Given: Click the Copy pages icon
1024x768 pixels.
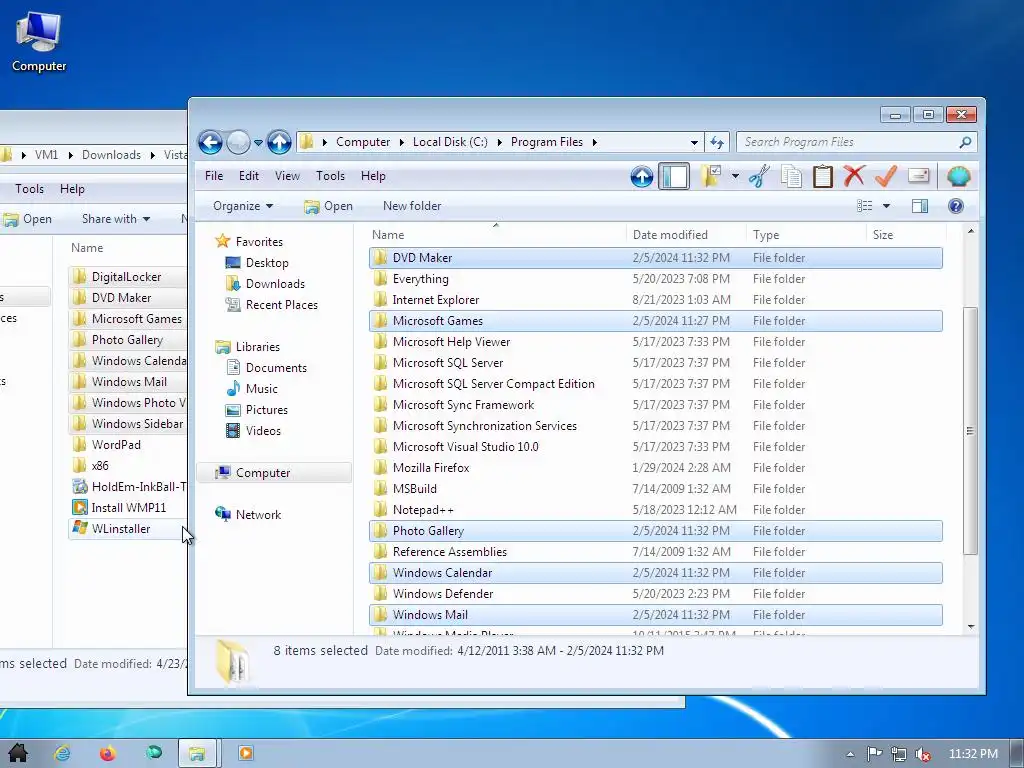Looking at the screenshot, I should pyautogui.click(x=791, y=176).
